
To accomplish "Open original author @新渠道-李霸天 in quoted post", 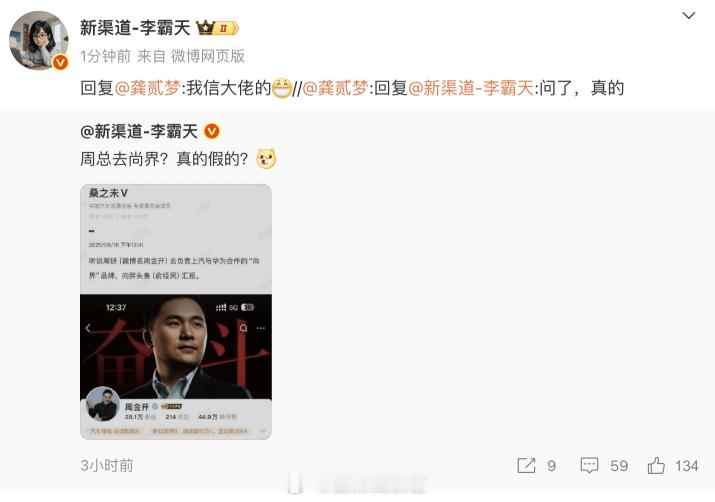I will point(139,132).
